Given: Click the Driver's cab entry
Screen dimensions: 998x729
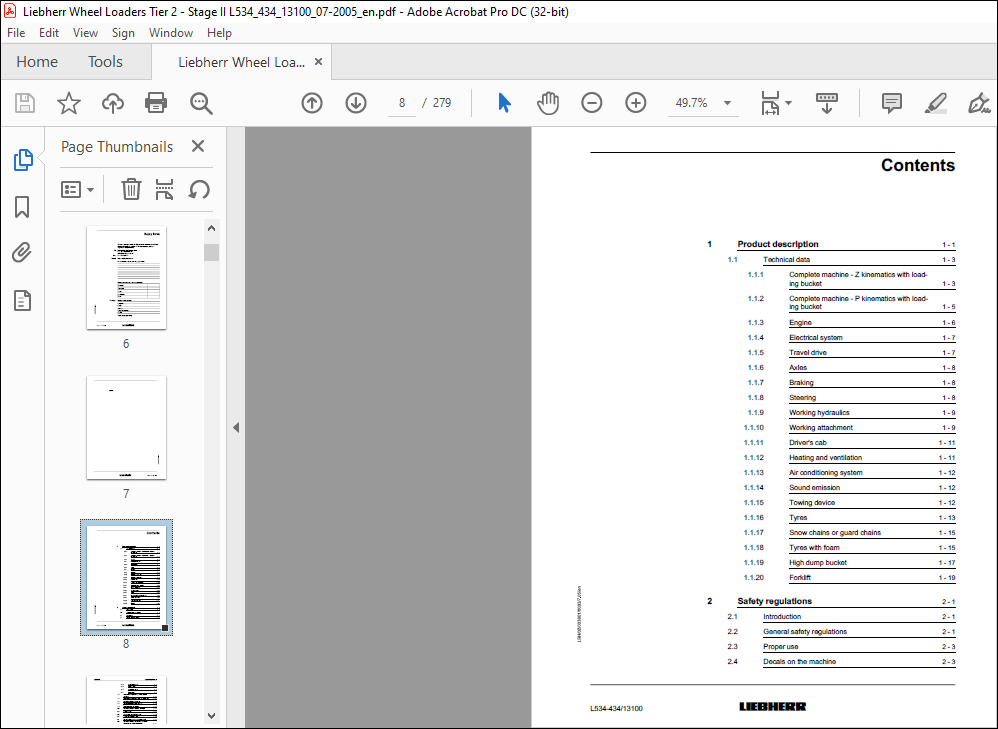Looking at the screenshot, I should click(x=808, y=442).
